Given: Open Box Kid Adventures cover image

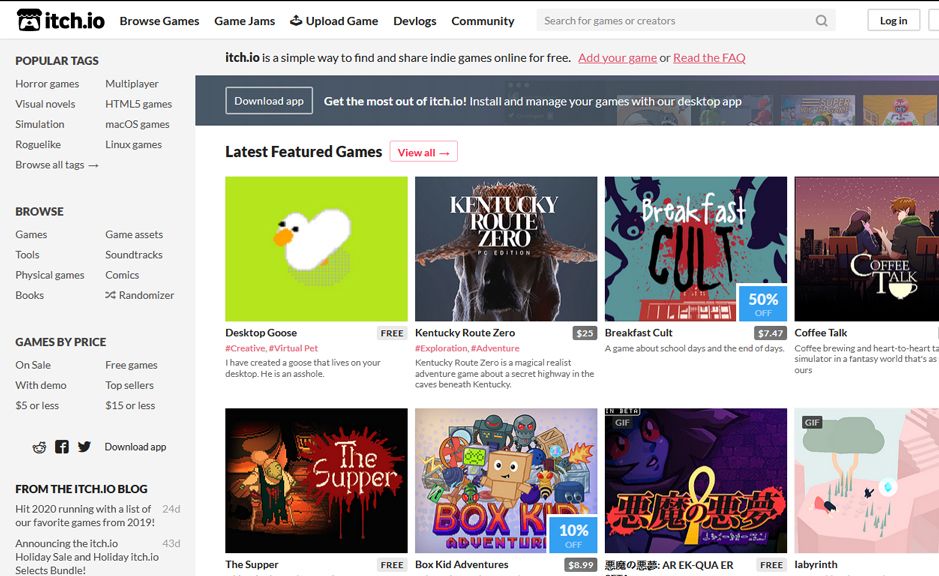Looking at the screenshot, I should click(506, 480).
